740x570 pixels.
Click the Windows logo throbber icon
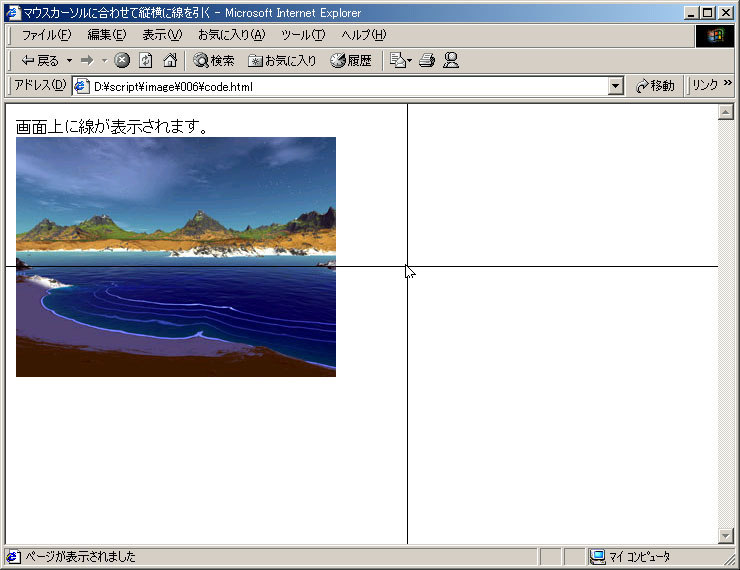coord(715,36)
